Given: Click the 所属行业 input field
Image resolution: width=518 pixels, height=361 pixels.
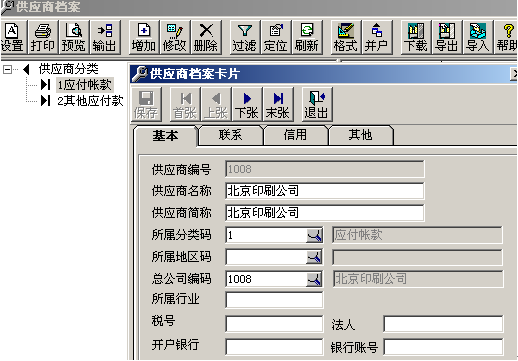Looking at the screenshot, I should click(274, 300).
